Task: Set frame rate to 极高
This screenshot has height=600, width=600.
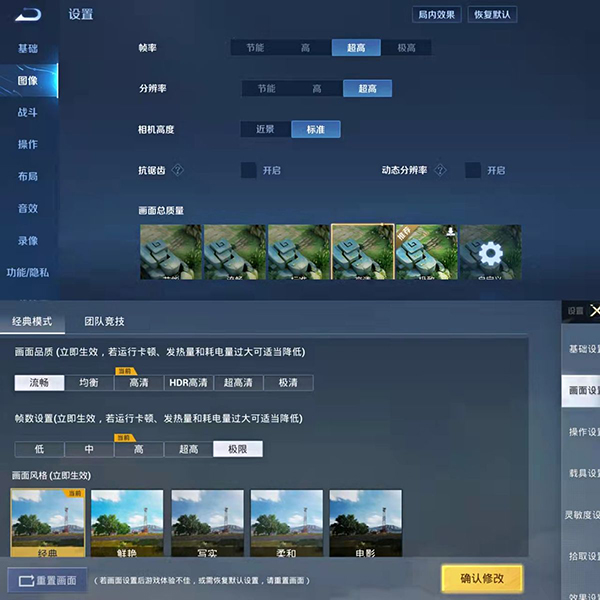Action: 406,47
